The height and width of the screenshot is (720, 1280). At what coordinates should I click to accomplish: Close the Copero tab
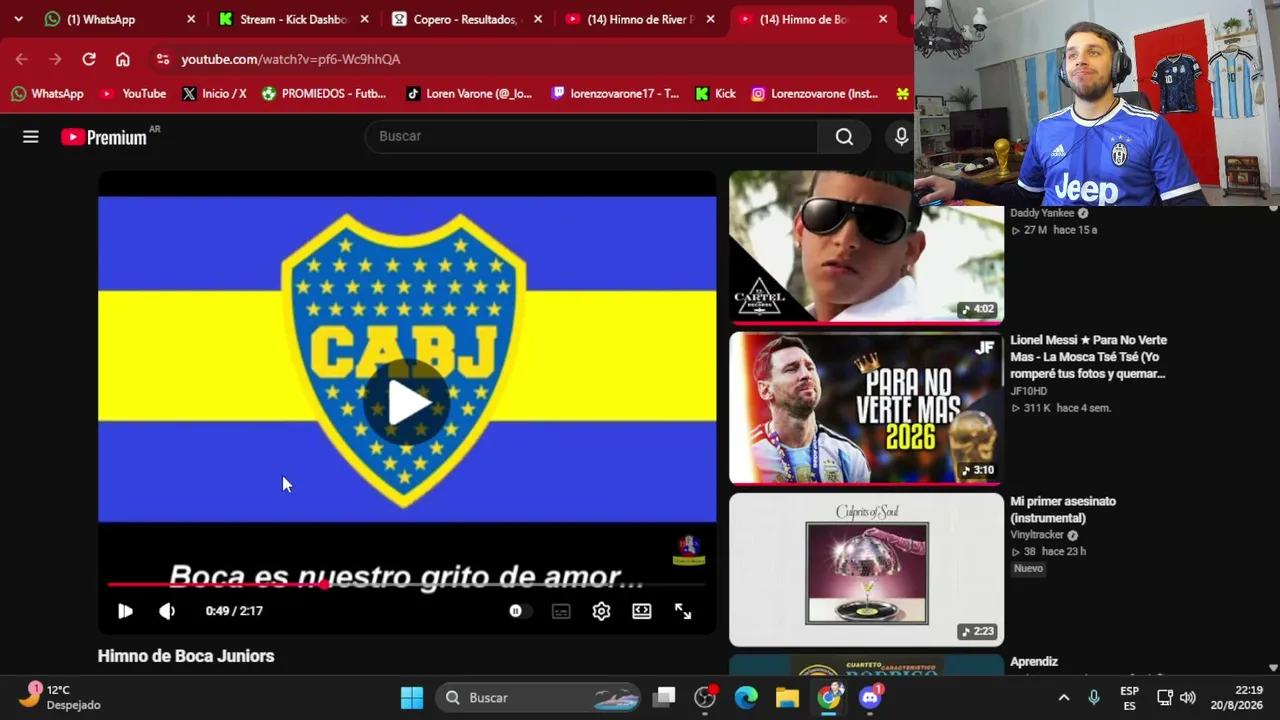(538, 19)
